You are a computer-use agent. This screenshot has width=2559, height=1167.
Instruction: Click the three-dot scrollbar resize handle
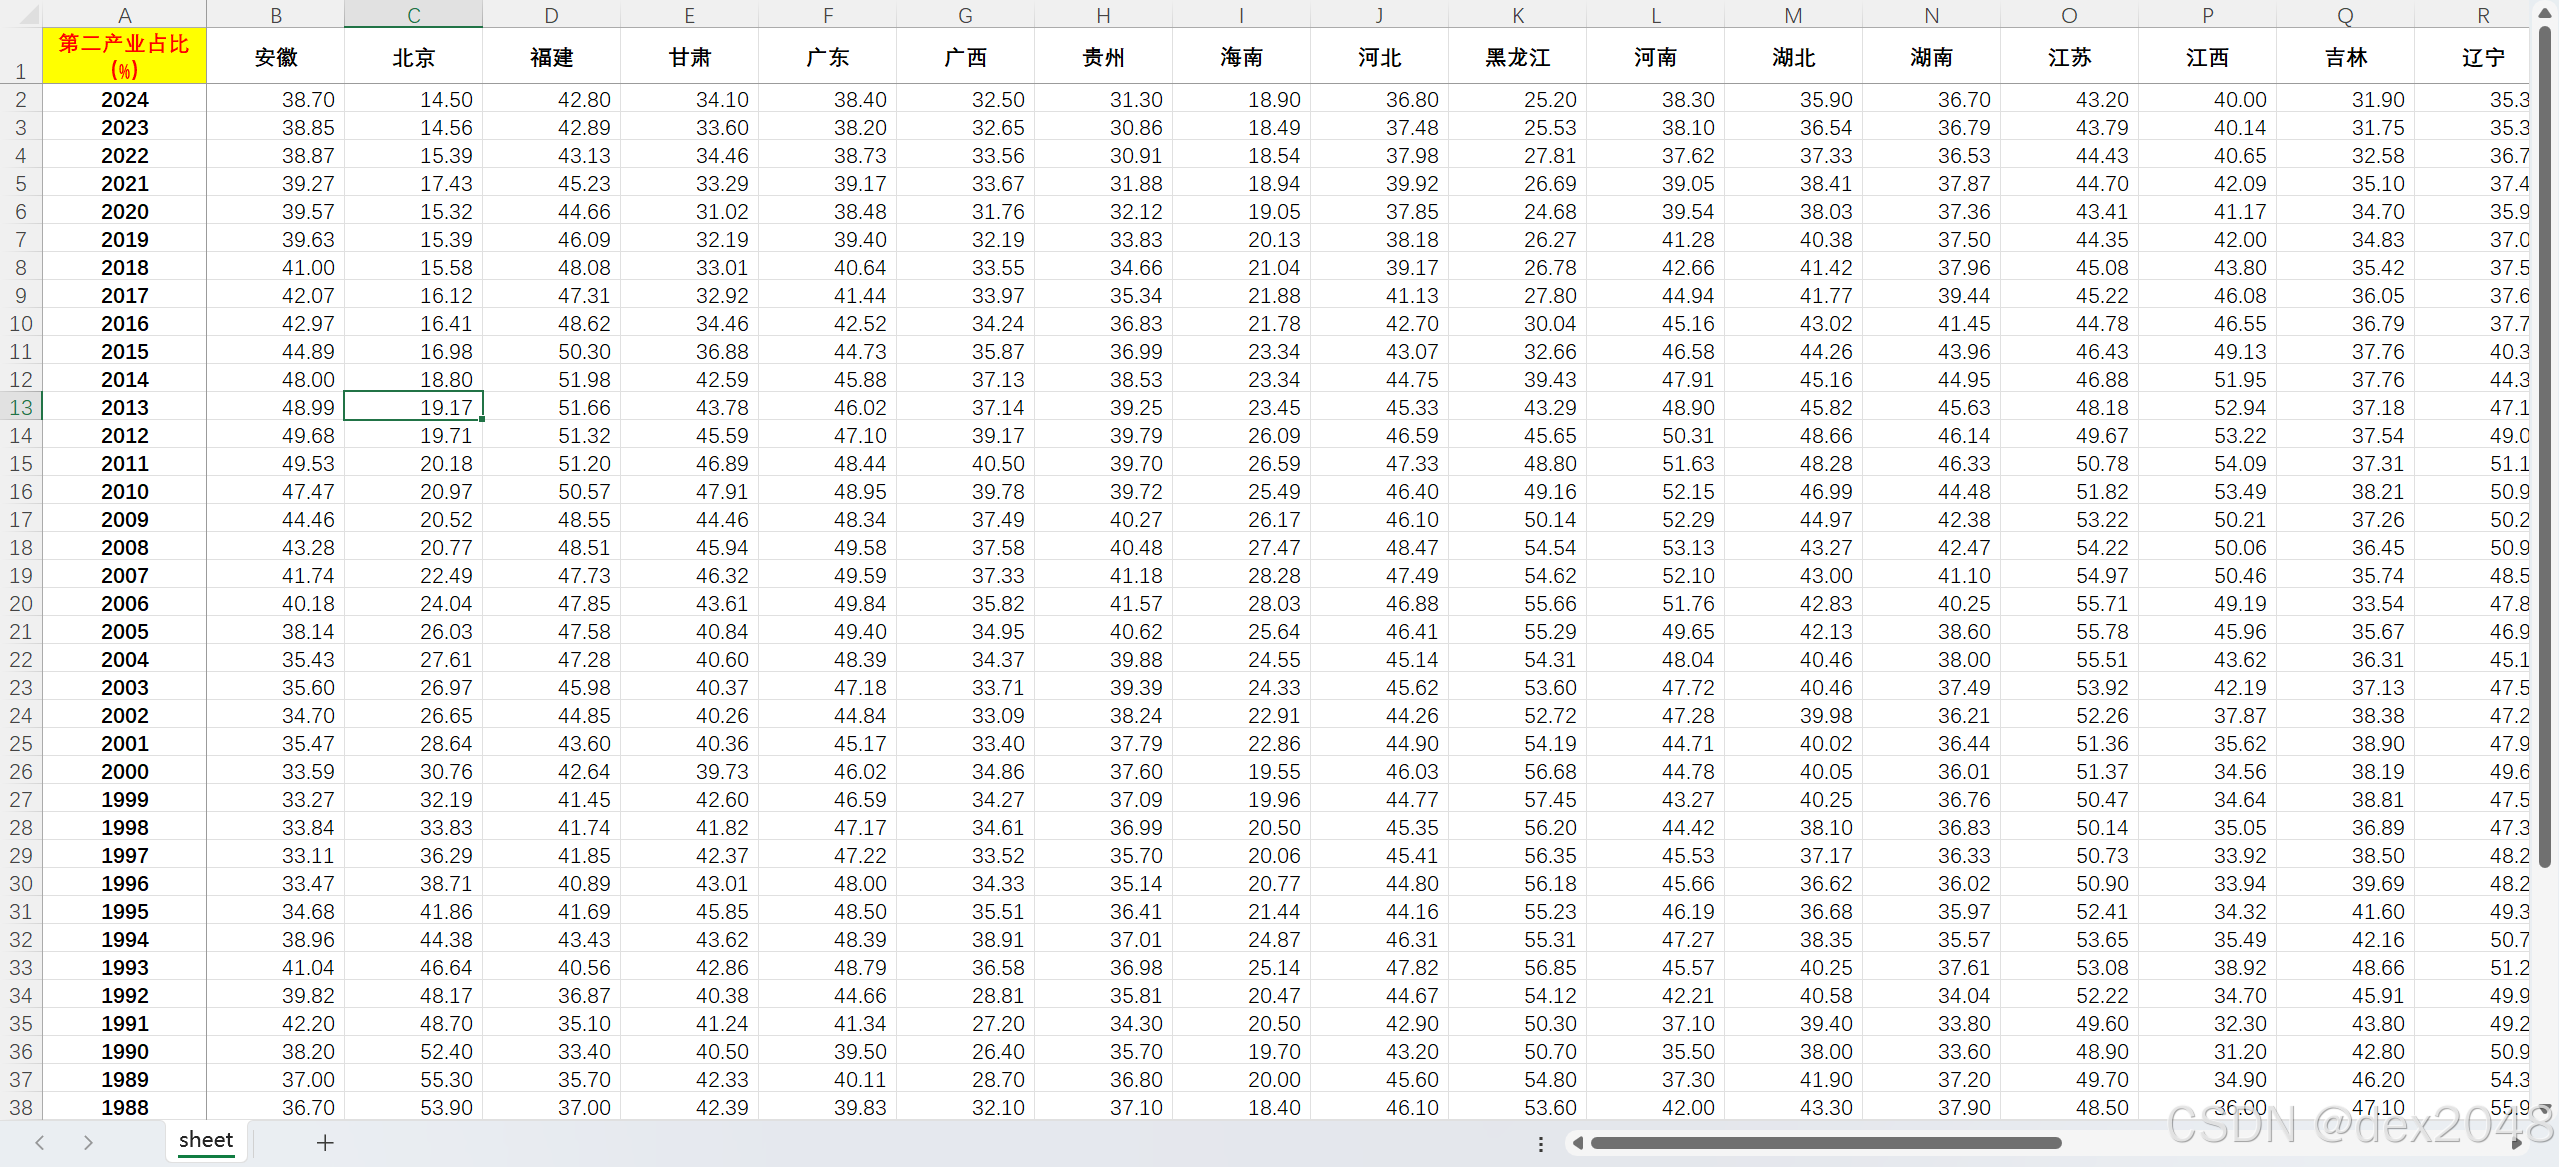coord(1541,1143)
